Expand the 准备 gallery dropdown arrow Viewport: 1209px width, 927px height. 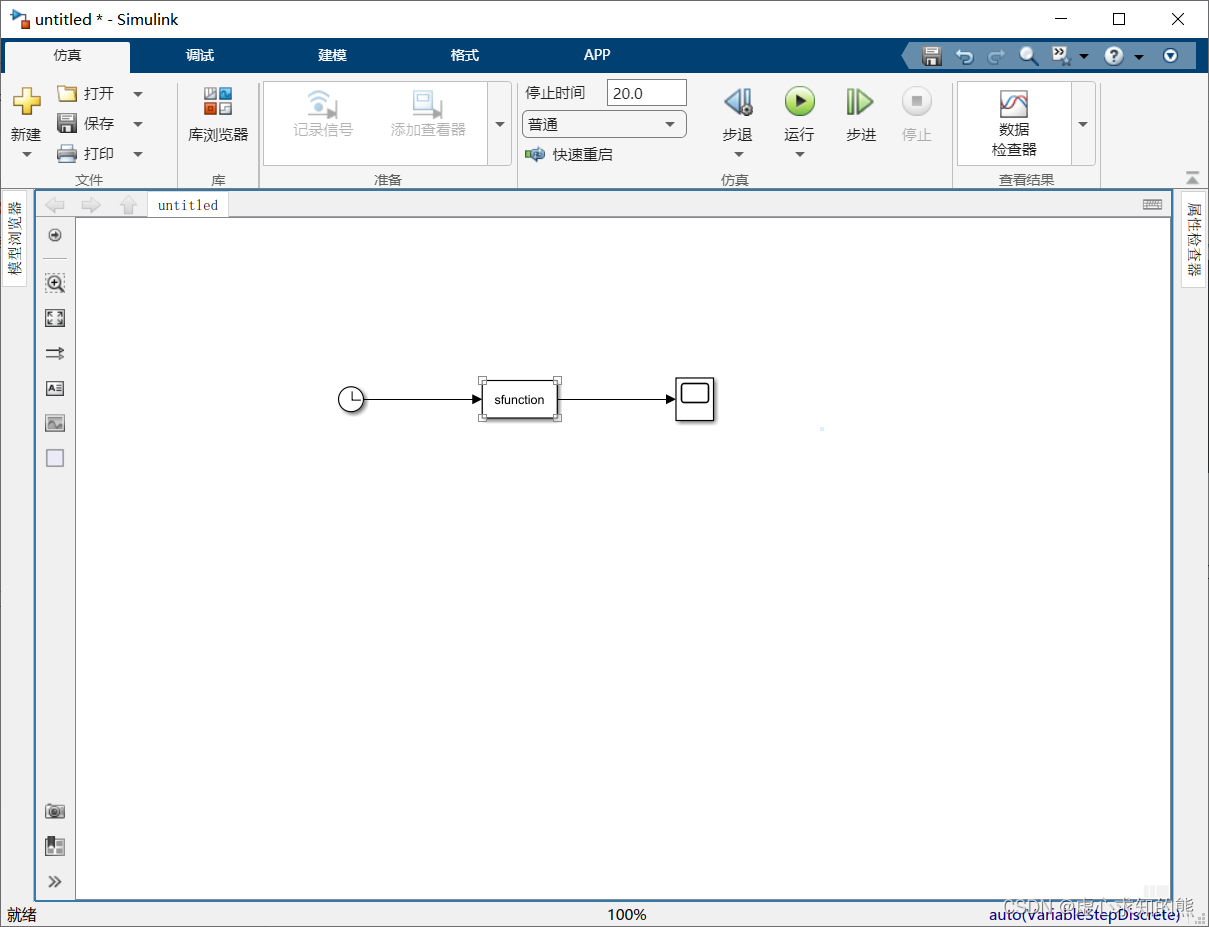(x=500, y=124)
